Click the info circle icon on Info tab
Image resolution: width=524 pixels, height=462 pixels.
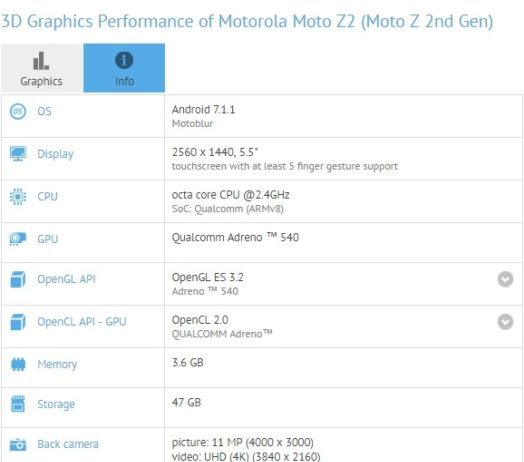(x=124, y=60)
